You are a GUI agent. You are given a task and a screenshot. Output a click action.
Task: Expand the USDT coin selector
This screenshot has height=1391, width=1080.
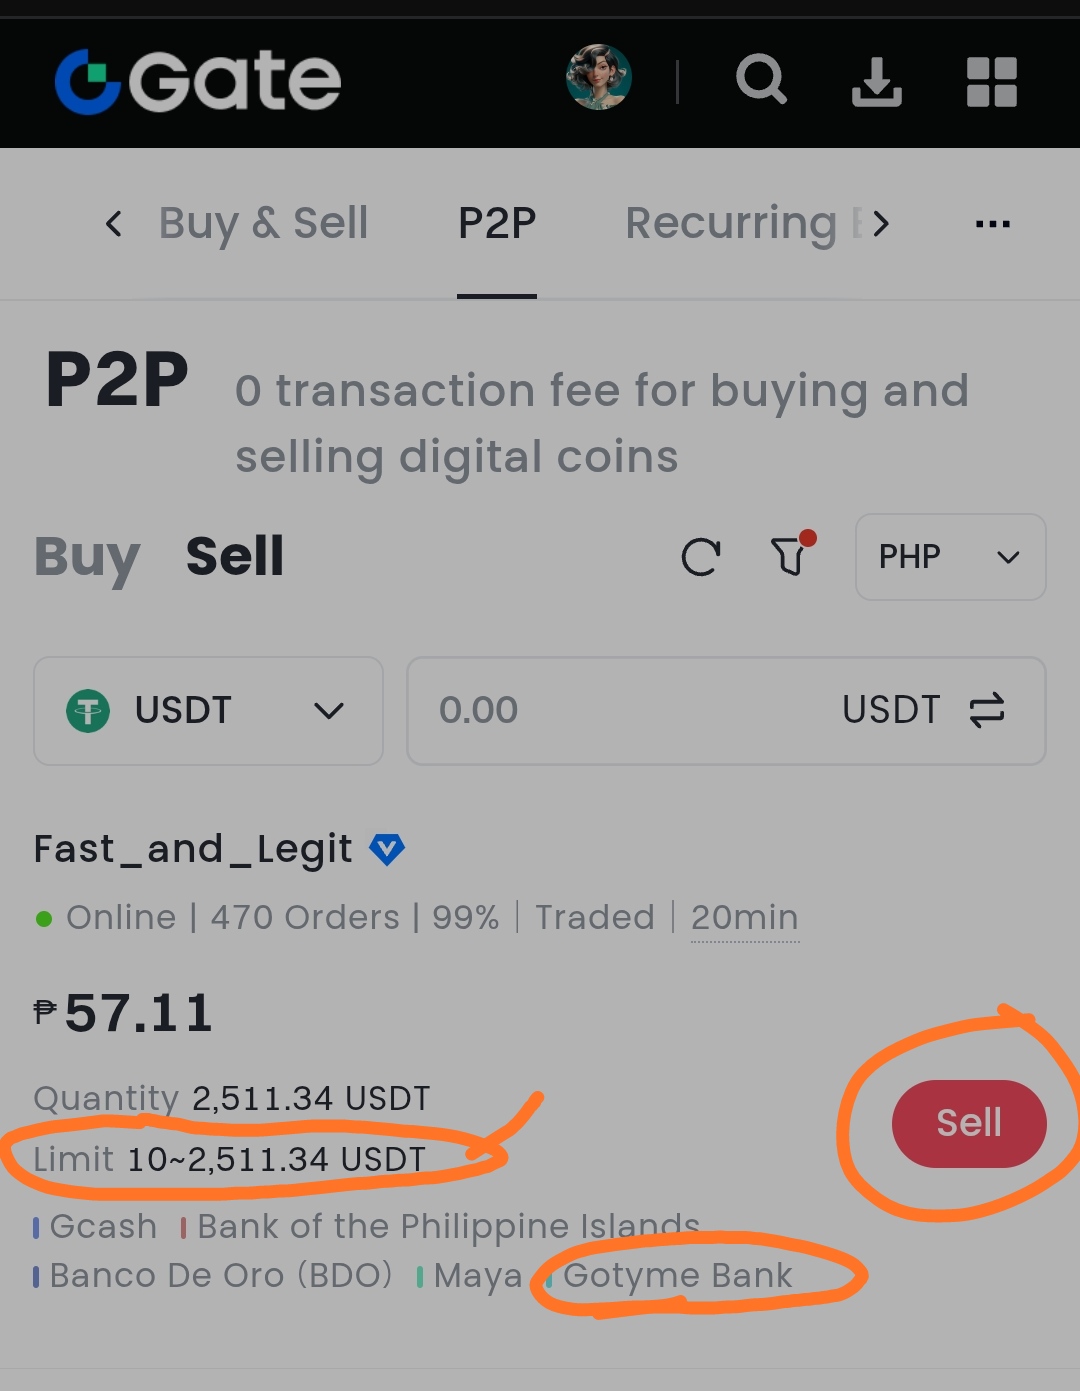(209, 711)
